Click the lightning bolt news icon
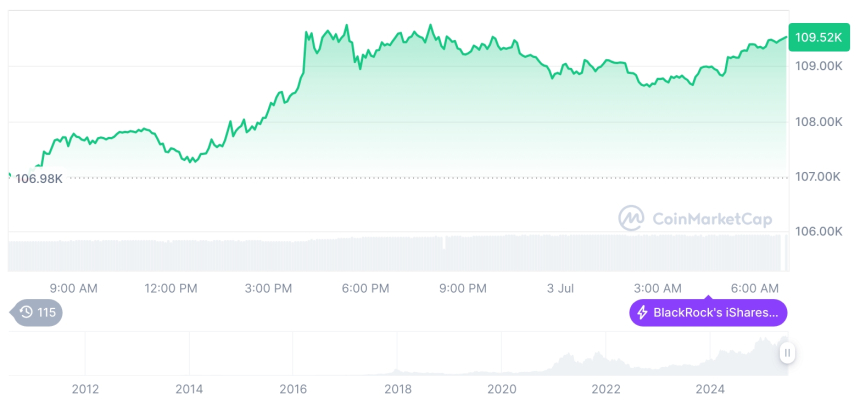Image resolution: width=860 pixels, height=401 pixels. pos(642,313)
